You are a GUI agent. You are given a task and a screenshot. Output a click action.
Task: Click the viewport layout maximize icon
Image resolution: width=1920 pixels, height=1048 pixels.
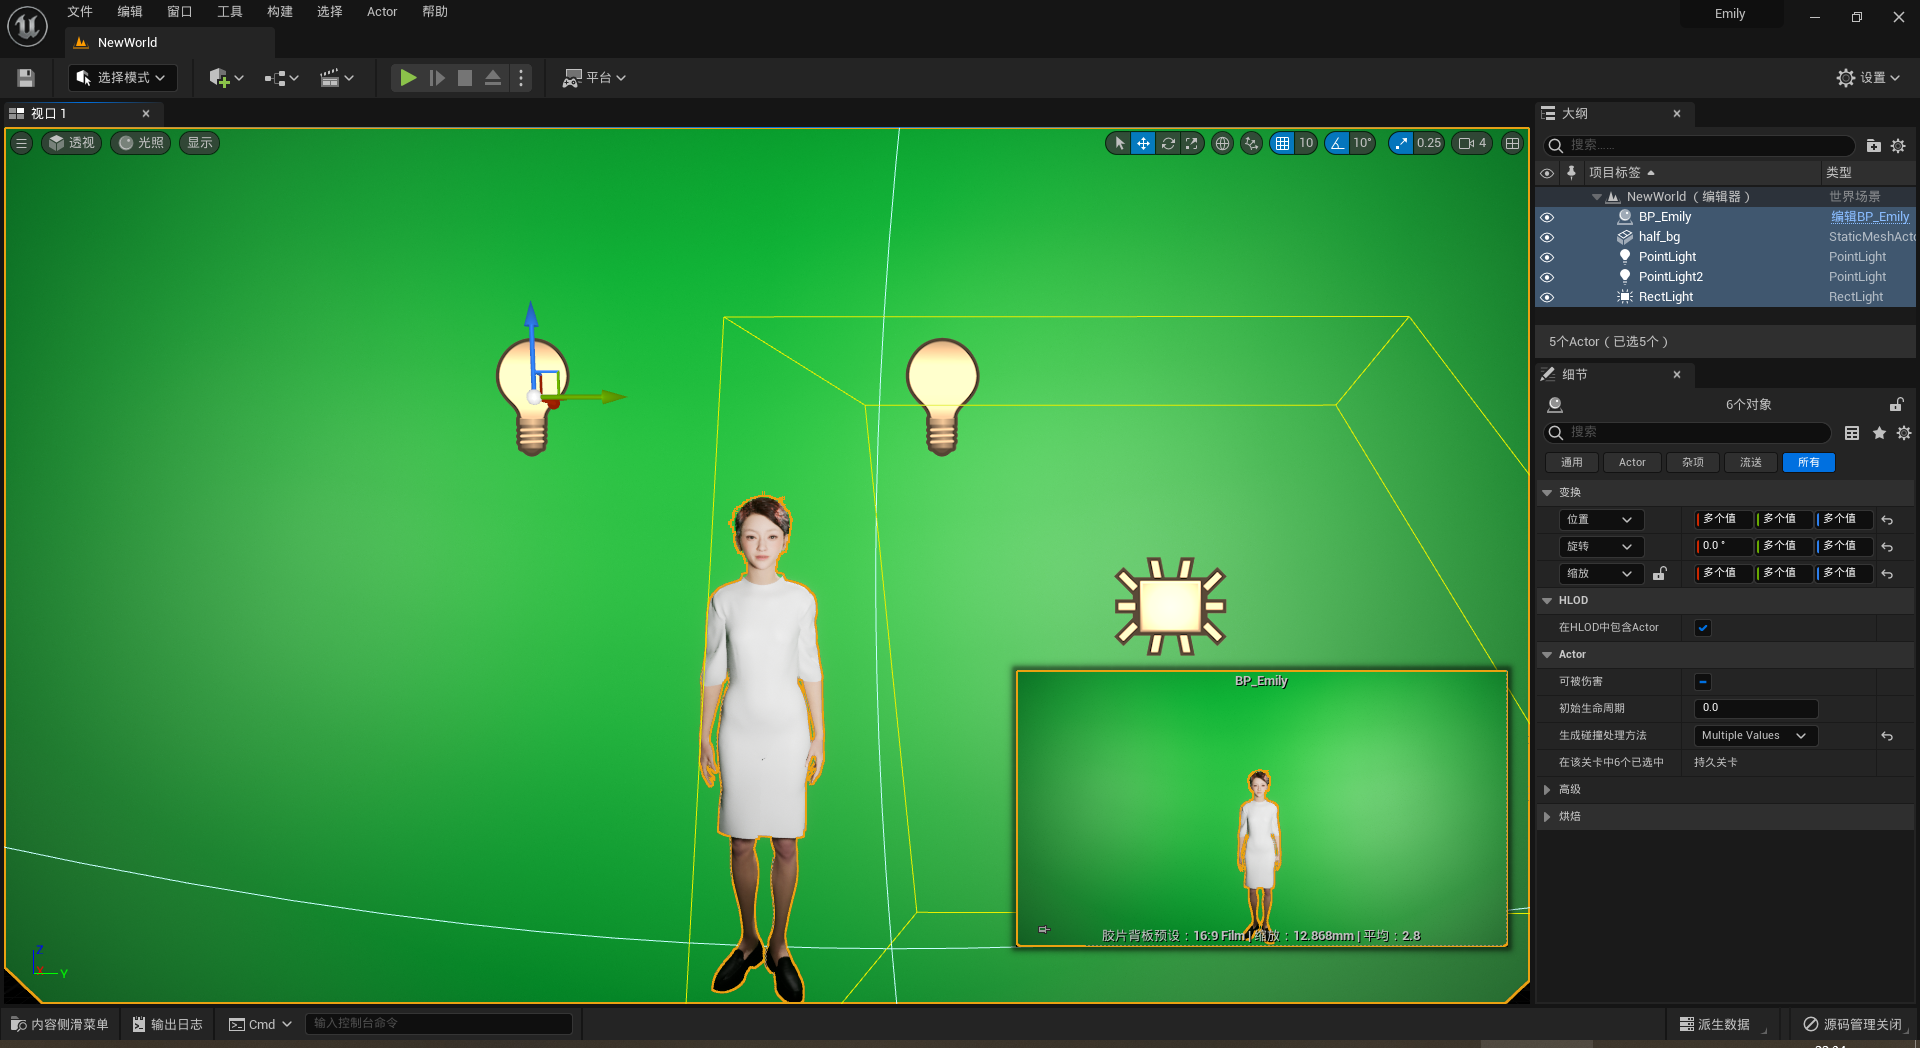click(x=1512, y=143)
